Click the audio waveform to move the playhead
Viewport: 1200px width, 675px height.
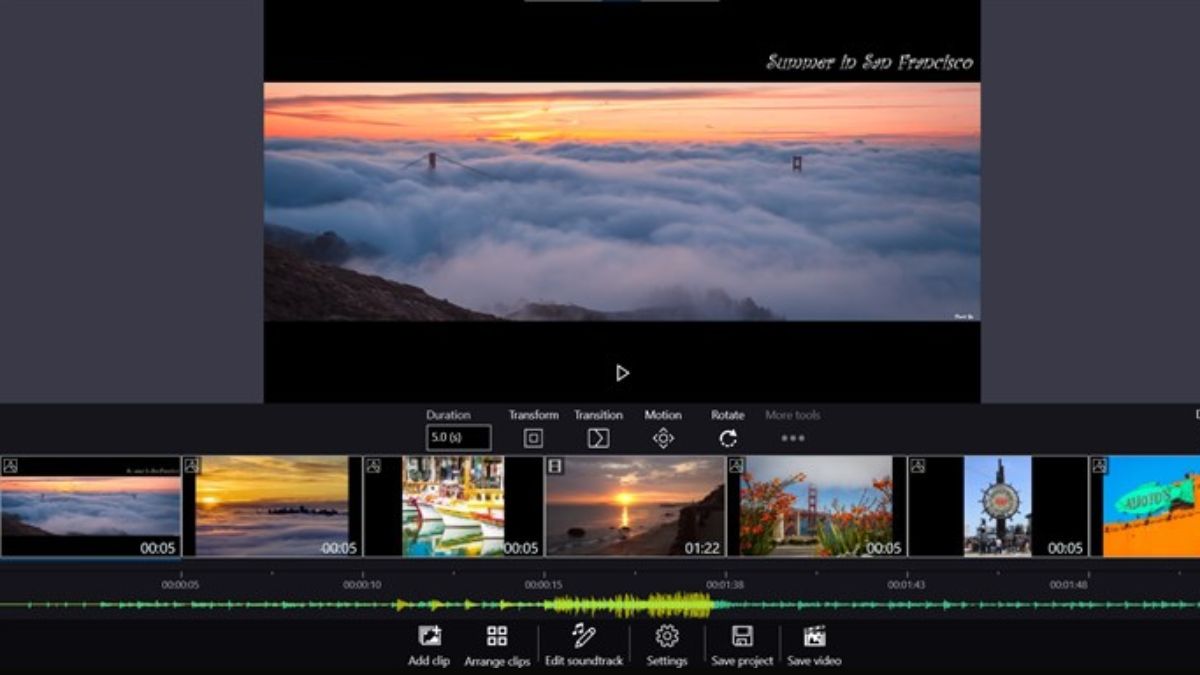pos(600,604)
